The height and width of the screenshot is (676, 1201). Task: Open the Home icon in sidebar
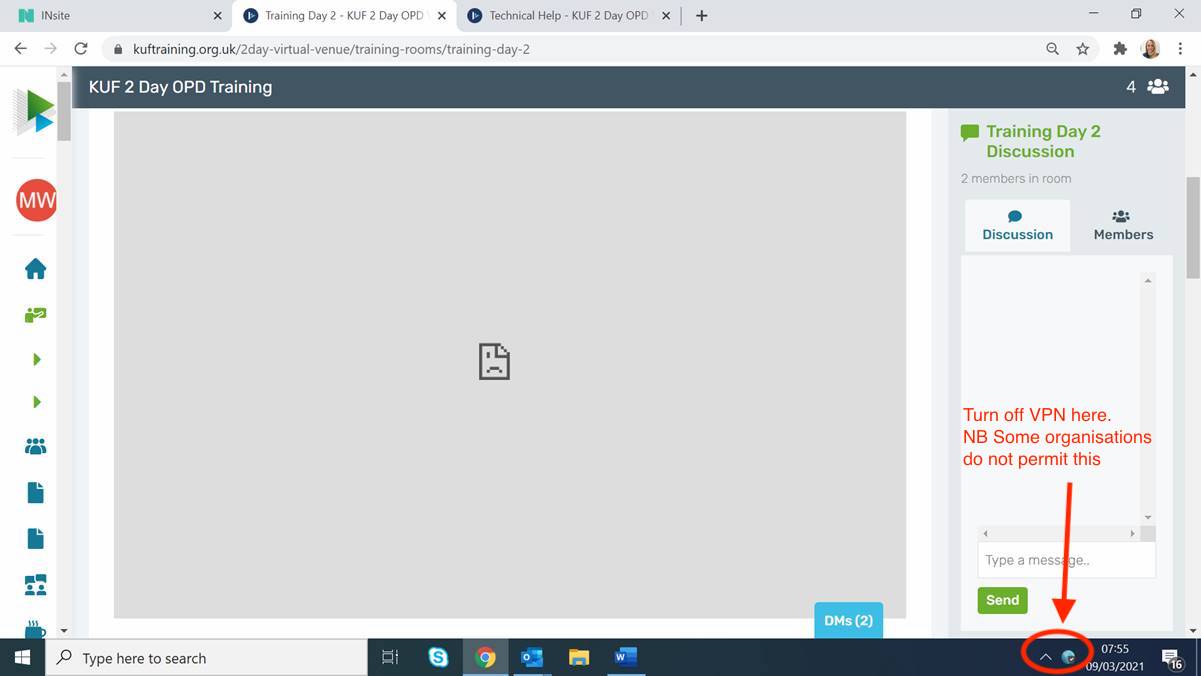coord(35,268)
